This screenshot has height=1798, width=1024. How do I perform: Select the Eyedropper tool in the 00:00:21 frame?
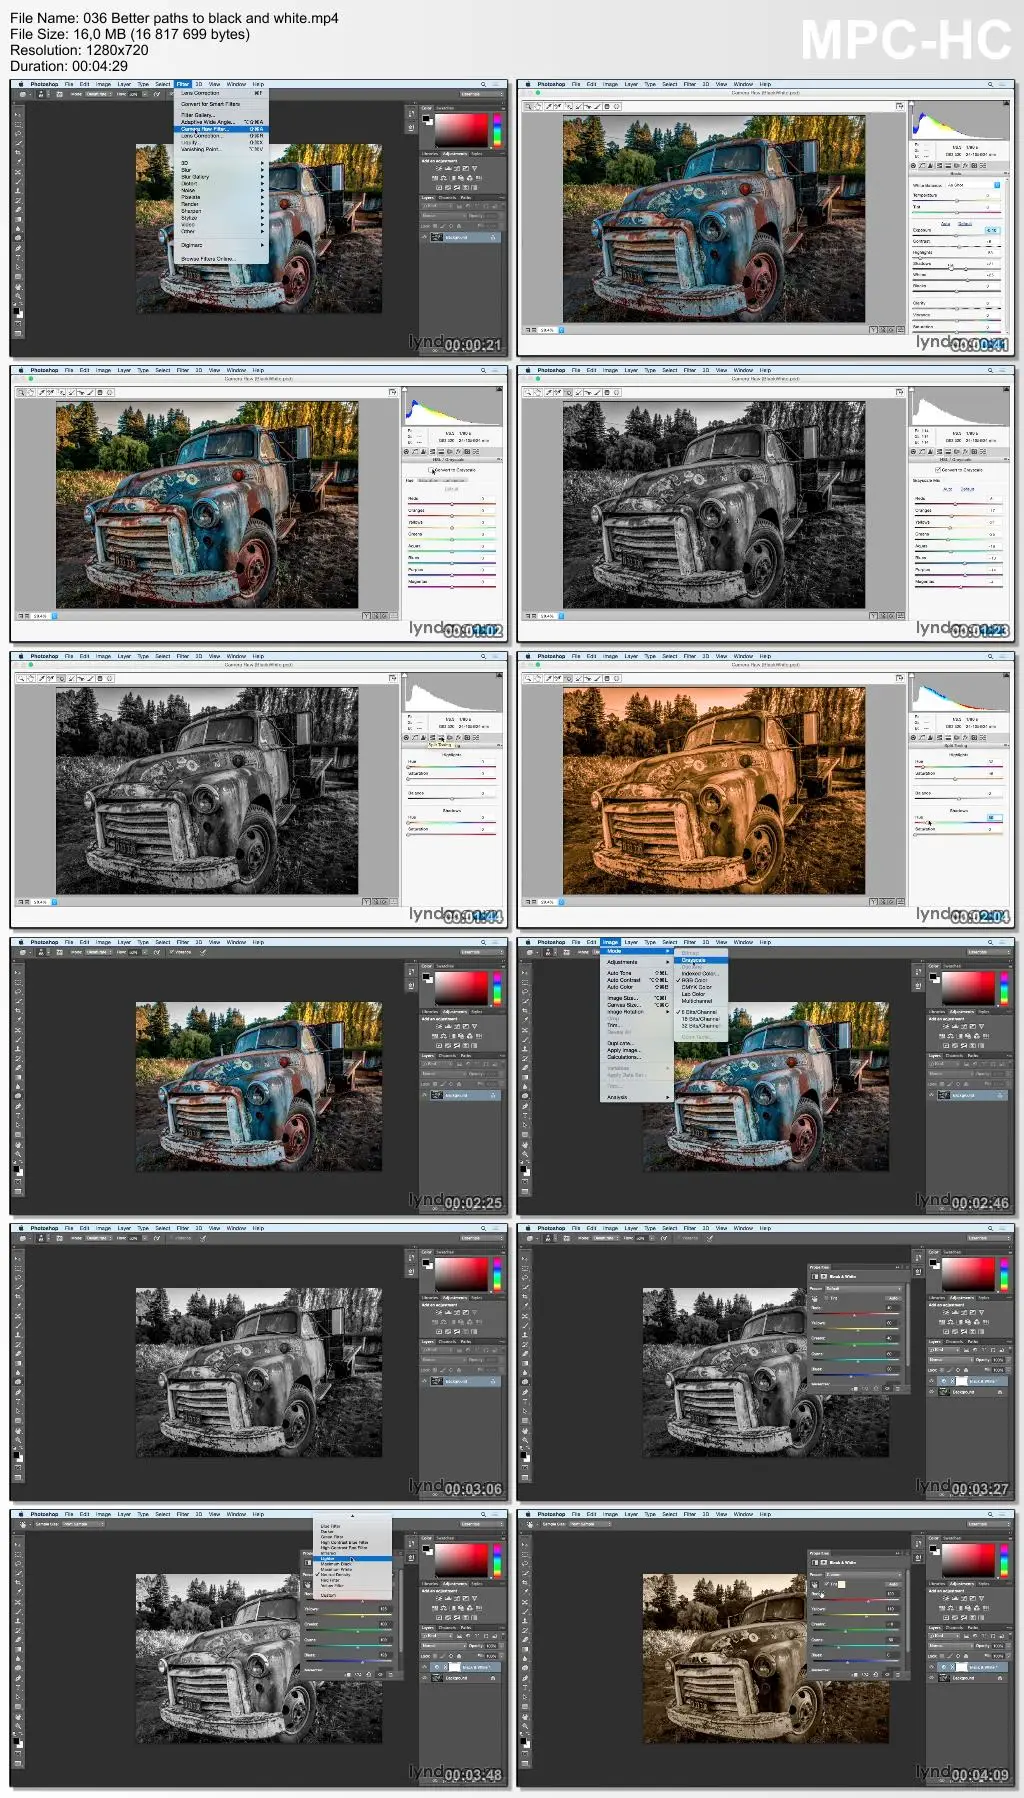(17, 160)
